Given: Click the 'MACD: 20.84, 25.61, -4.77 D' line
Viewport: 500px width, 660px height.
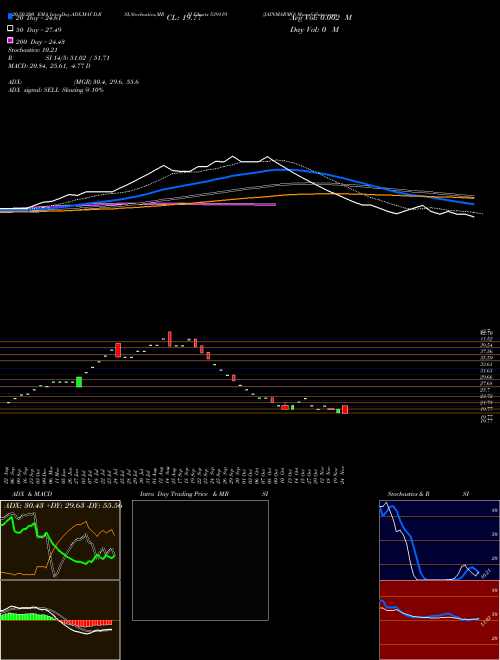Looking at the screenshot, I should pyautogui.click(x=49, y=66).
